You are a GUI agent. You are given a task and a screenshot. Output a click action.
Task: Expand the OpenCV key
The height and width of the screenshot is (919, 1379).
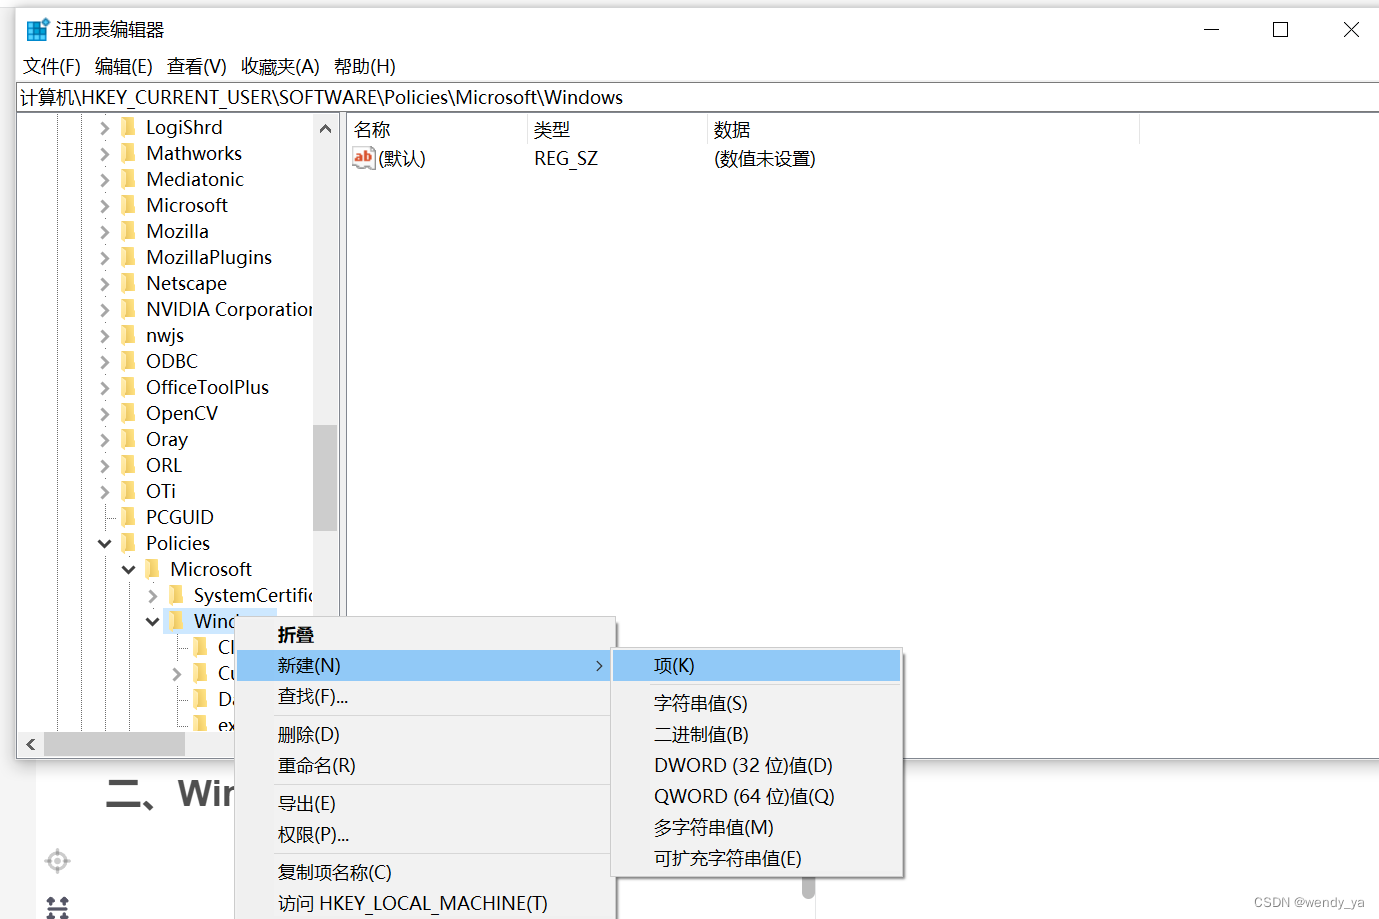(x=105, y=414)
